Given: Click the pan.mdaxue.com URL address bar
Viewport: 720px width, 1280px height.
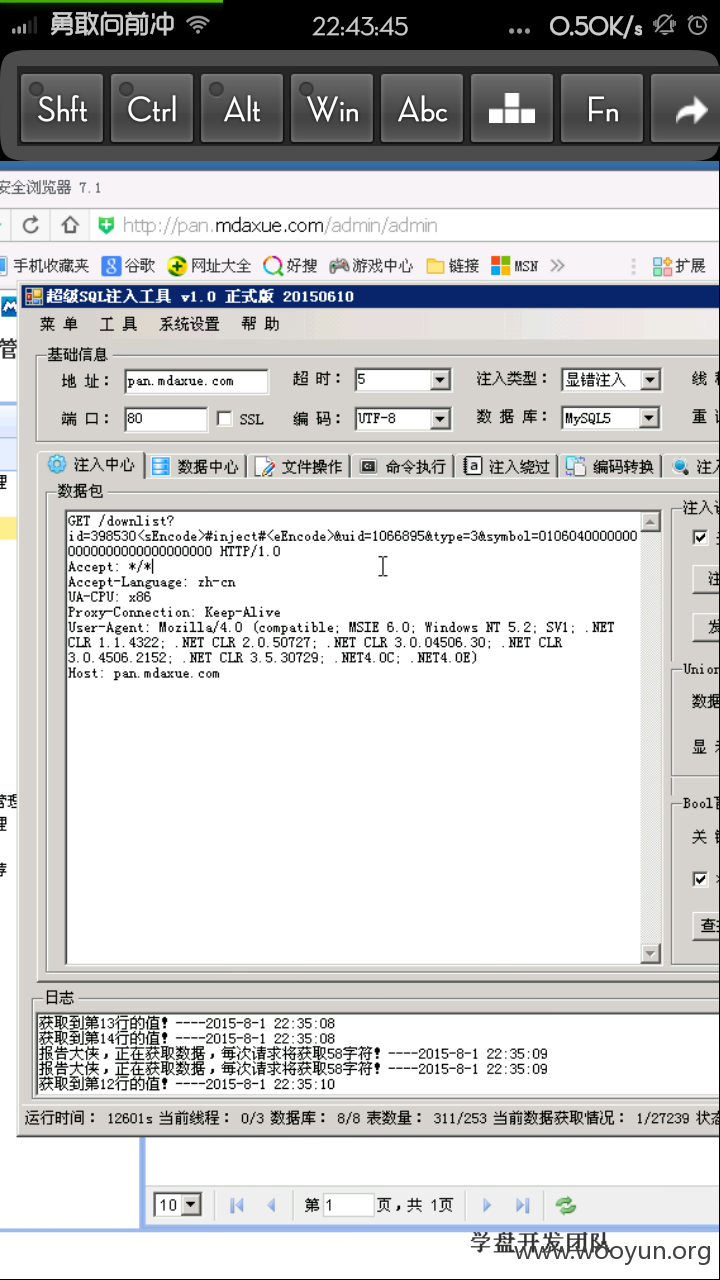Looking at the screenshot, I should 280,225.
